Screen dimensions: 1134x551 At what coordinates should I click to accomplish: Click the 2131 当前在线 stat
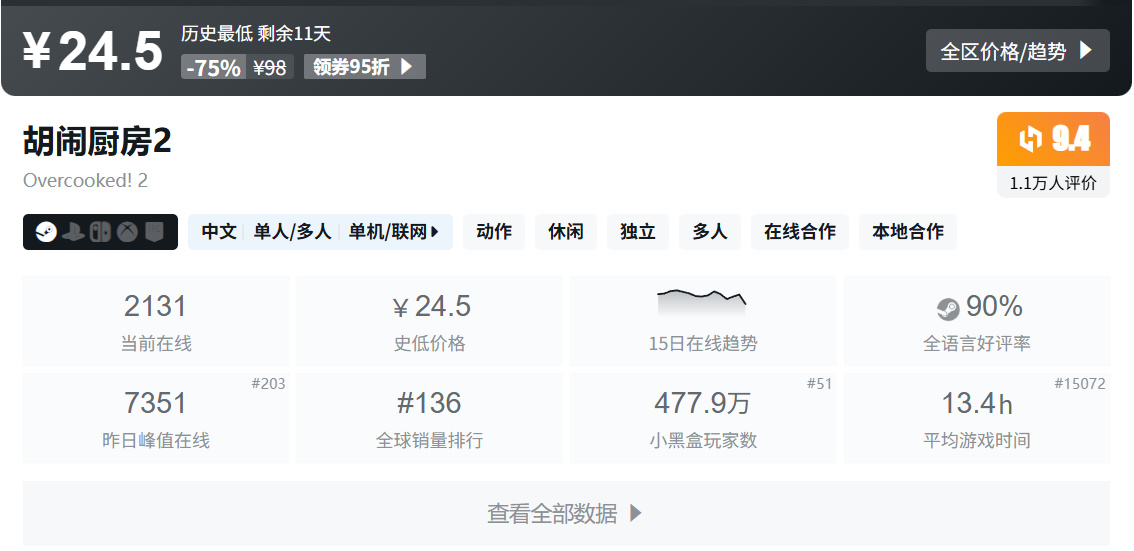point(156,320)
